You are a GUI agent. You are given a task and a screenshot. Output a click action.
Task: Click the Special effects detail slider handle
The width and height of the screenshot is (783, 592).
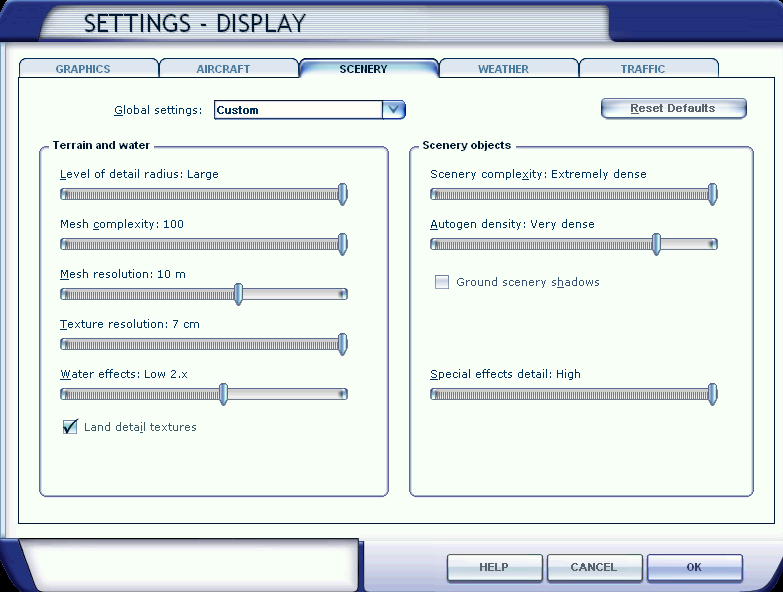pos(713,394)
